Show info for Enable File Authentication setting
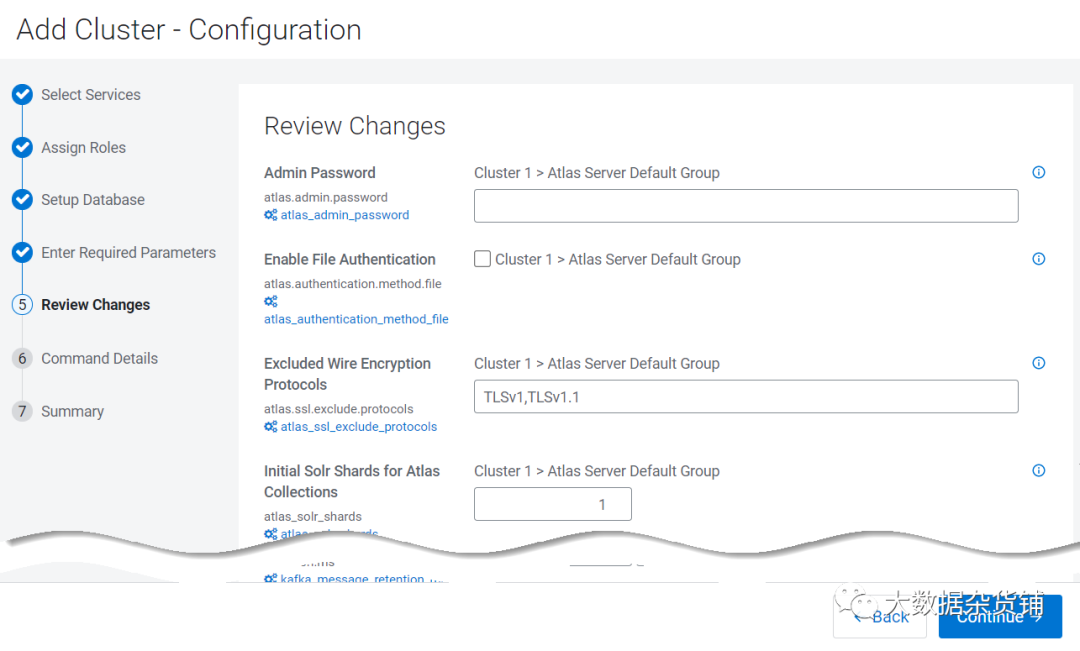 coord(1039,259)
